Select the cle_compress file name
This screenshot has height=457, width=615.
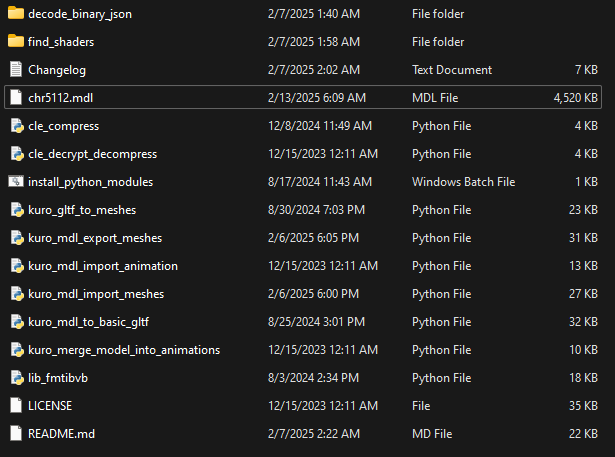pos(64,126)
